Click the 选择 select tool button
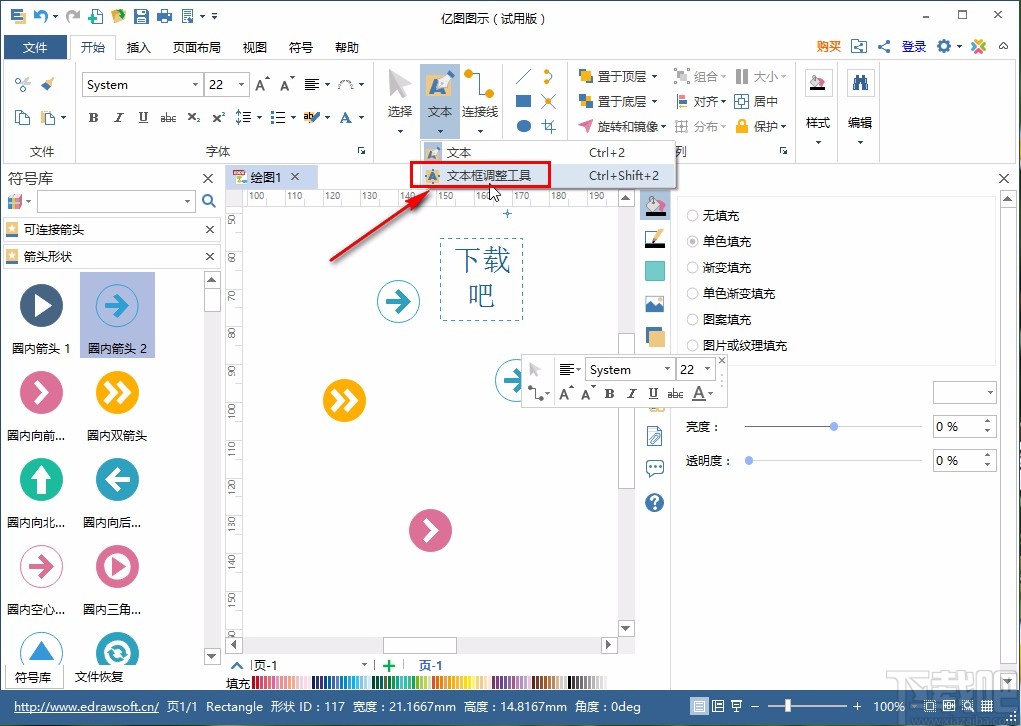The width and height of the screenshot is (1021, 726). [x=400, y=101]
